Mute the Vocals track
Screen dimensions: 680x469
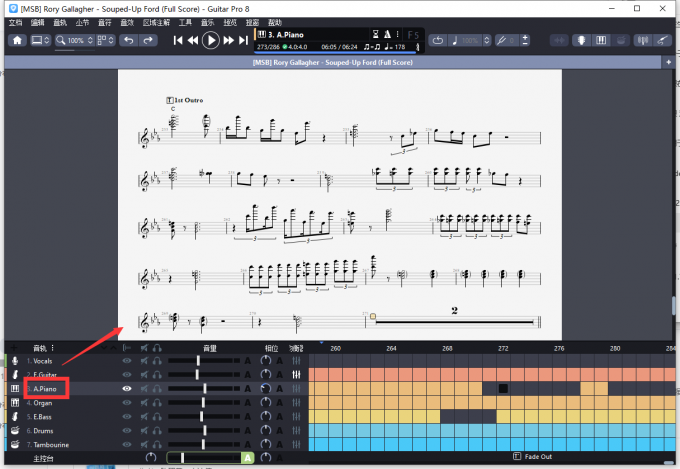pos(145,360)
